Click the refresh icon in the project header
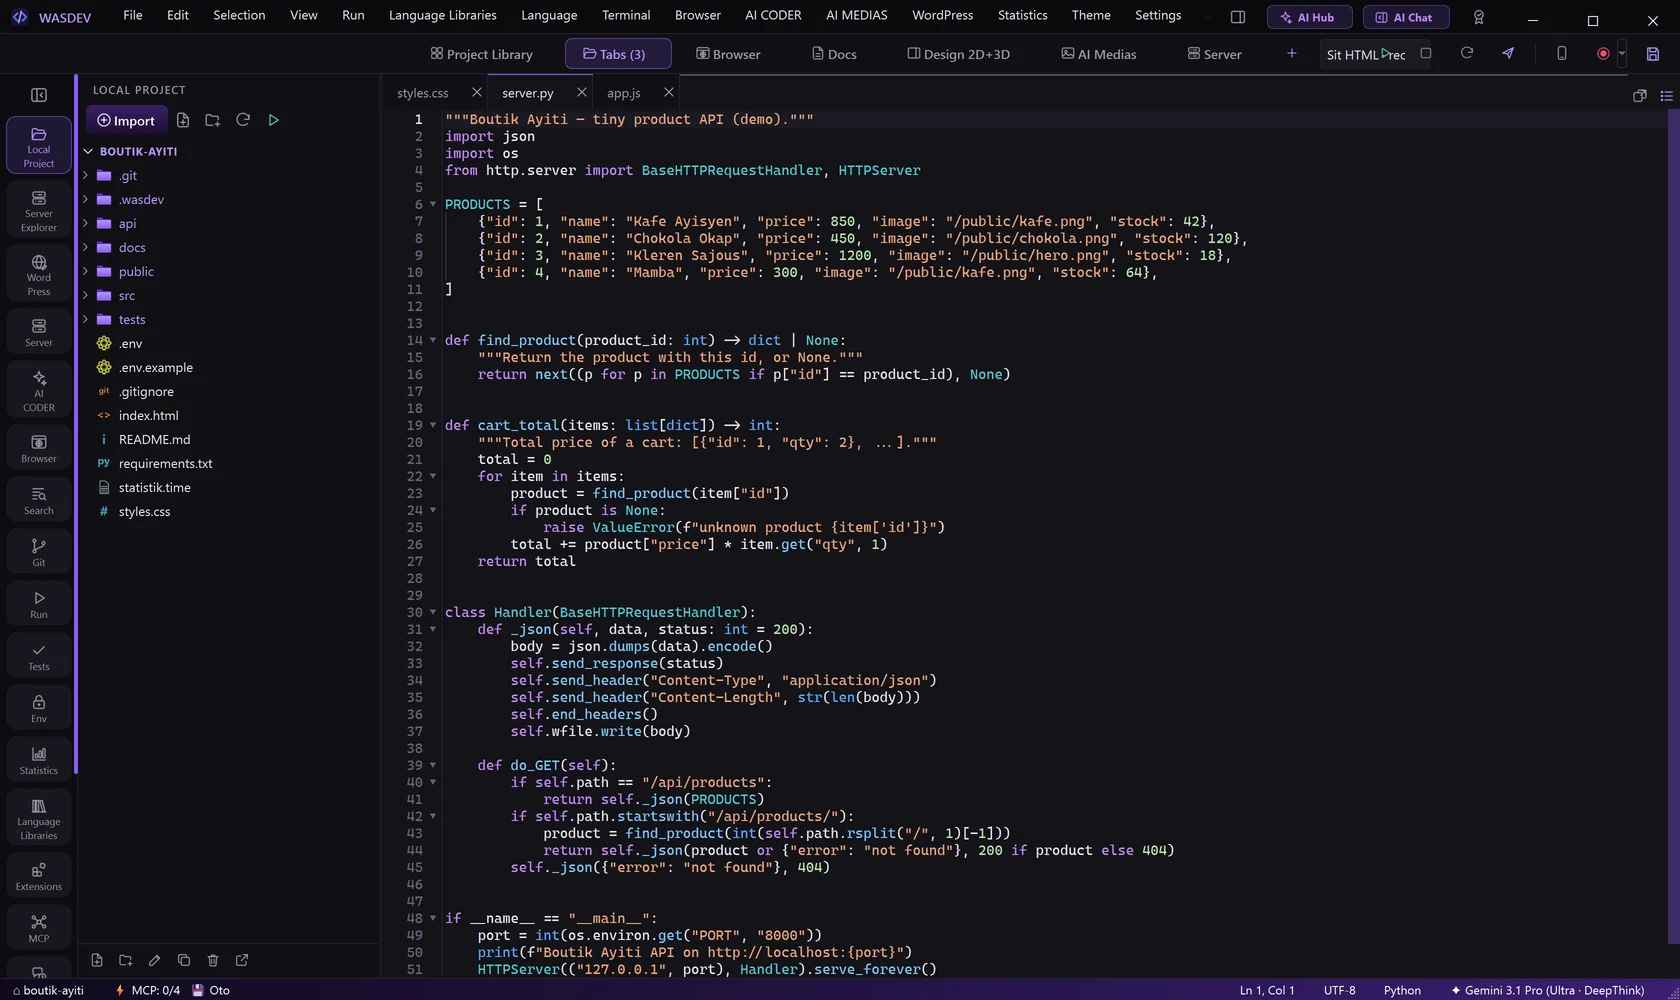Screen dimensions: 1680x1000 tap(243, 120)
